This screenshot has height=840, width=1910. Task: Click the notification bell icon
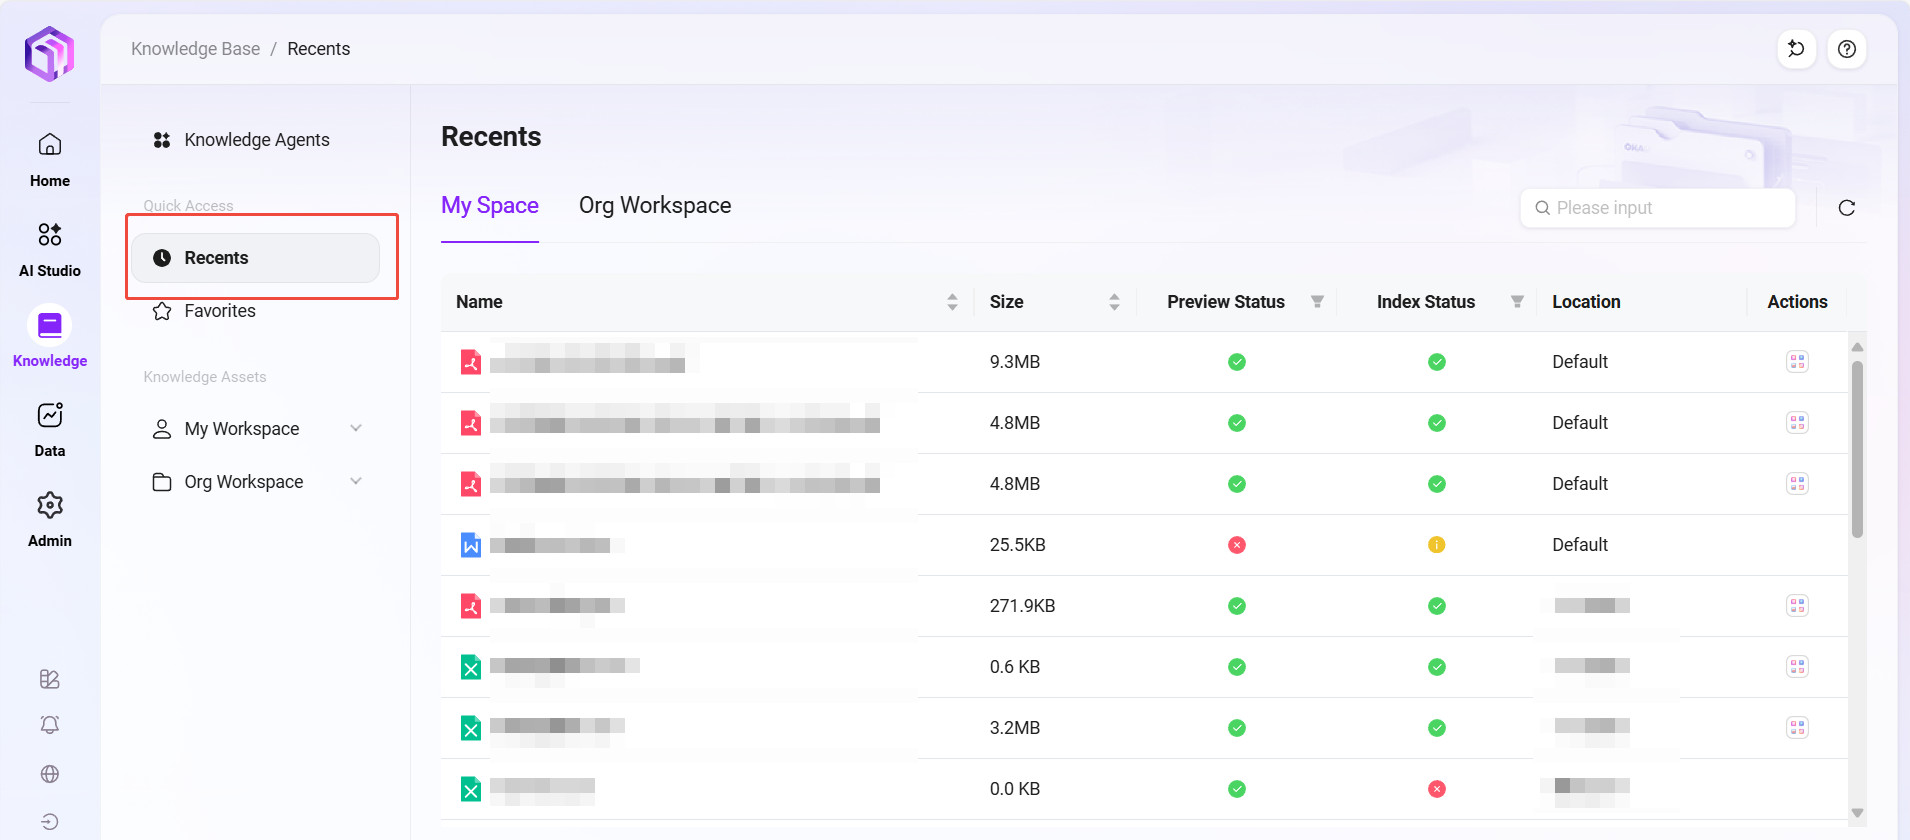coord(50,725)
